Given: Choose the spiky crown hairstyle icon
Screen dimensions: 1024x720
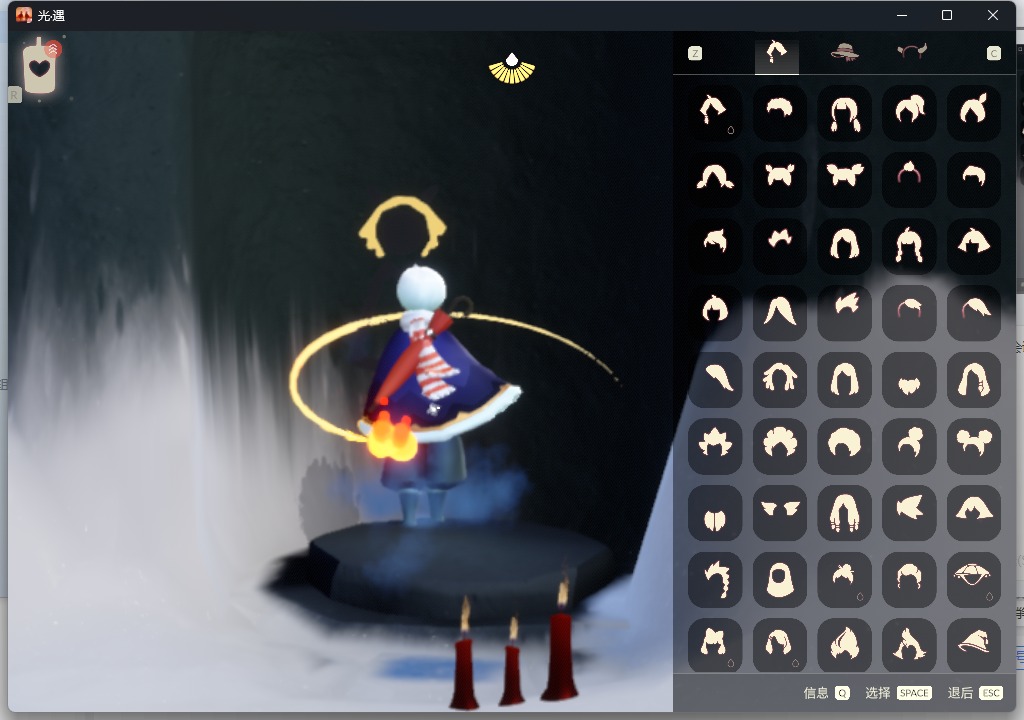Looking at the screenshot, I should [x=714, y=446].
